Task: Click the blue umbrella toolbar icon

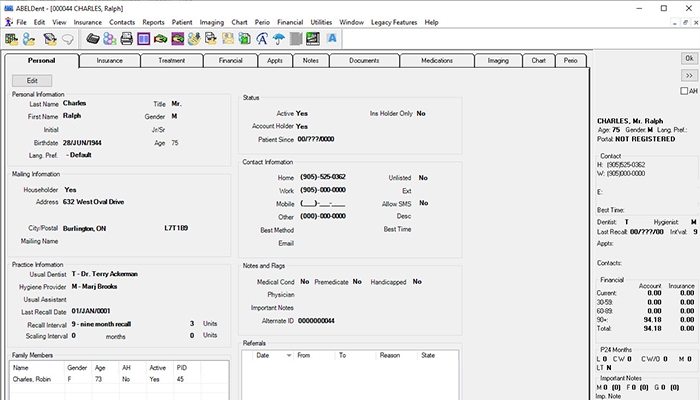Action: (278, 39)
